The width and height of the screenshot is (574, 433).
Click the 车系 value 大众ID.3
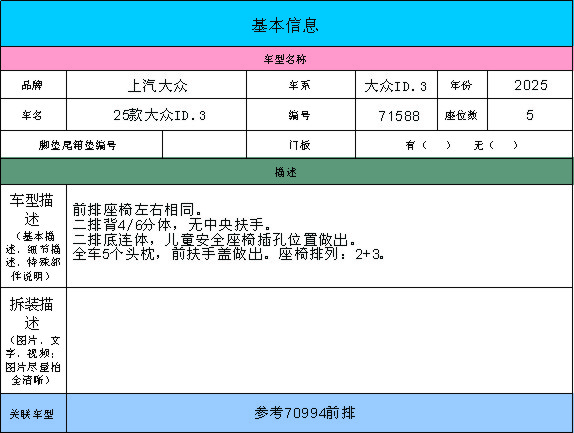pyautogui.click(x=396, y=85)
